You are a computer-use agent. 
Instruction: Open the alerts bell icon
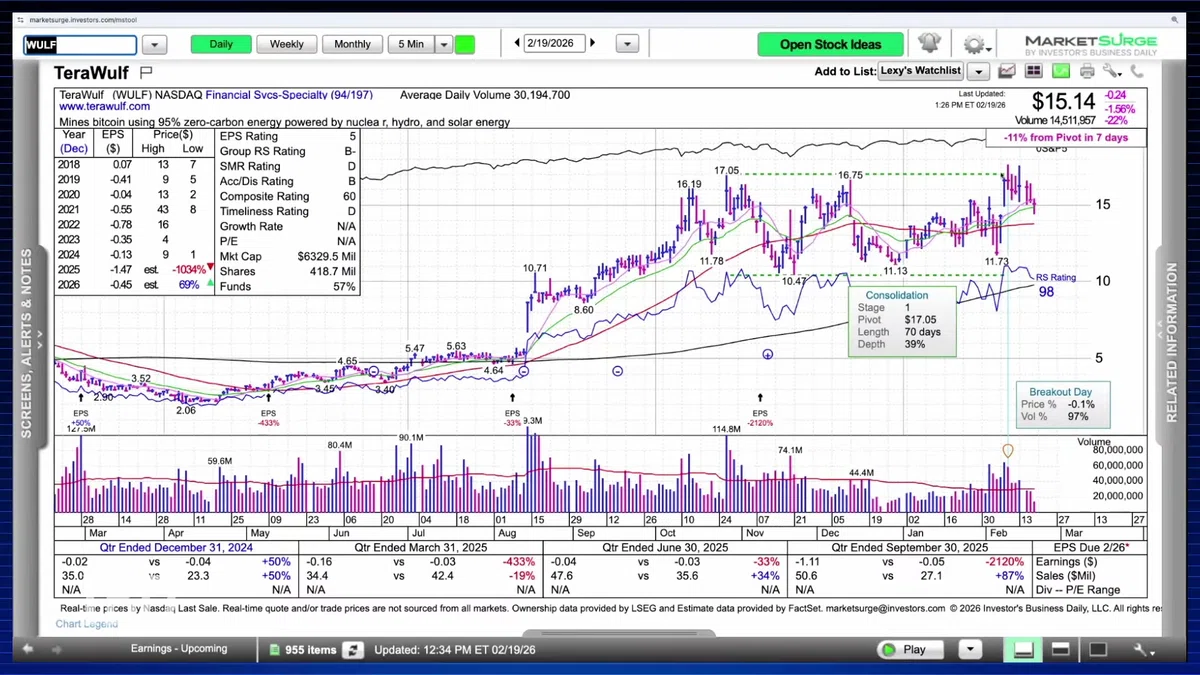[929, 44]
